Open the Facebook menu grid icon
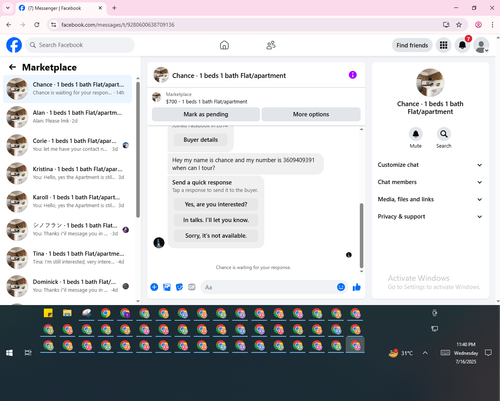The height and width of the screenshot is (401, 500). pos(443,45)
